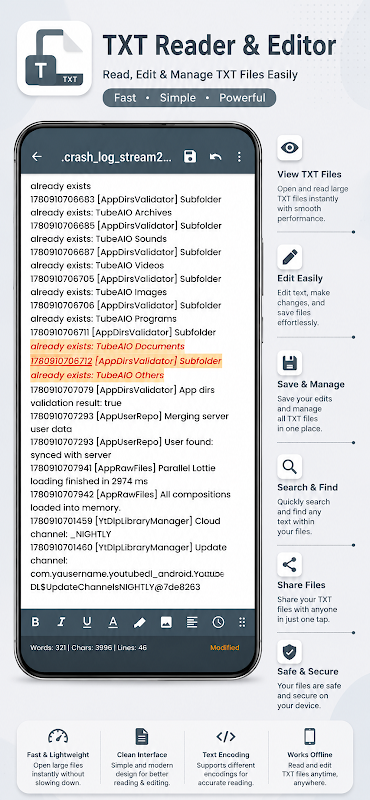This screenshot has height=800, width=370.
Task: Select the highlighter tool
Action: [139, 622]
